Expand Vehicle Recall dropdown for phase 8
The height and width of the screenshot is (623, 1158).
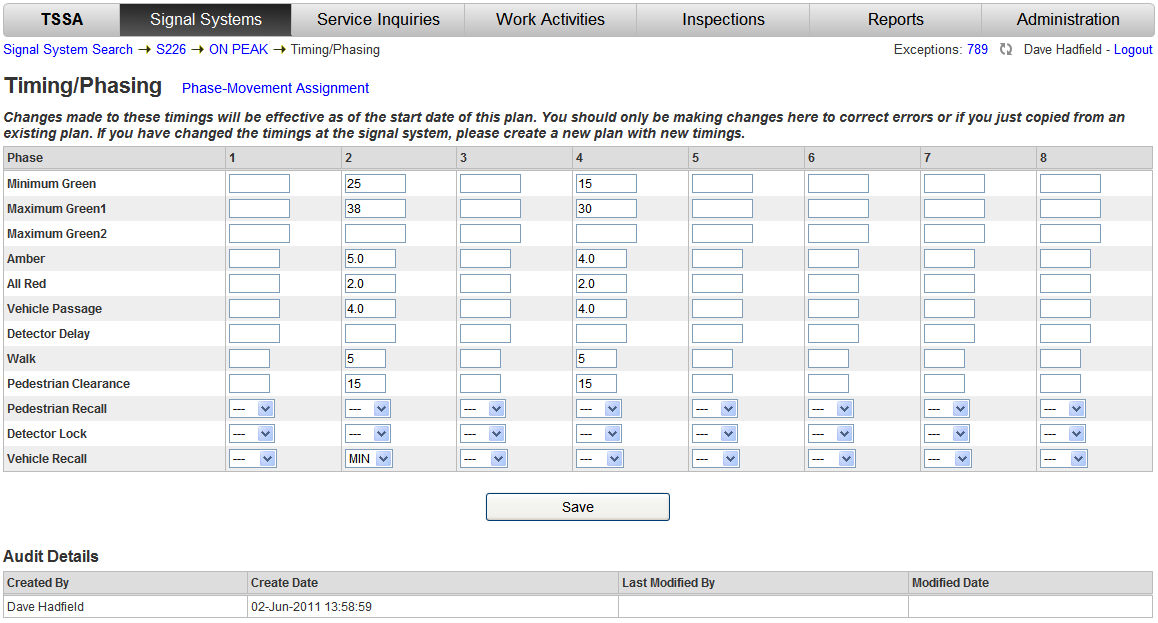pos(1063,459)
